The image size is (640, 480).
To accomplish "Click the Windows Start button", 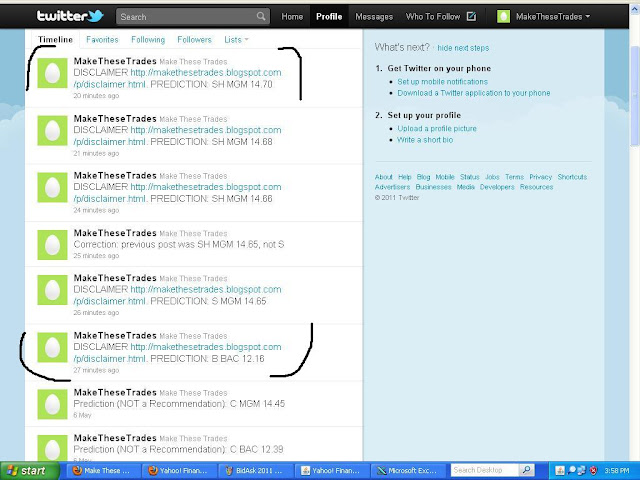I will (30, 471).
